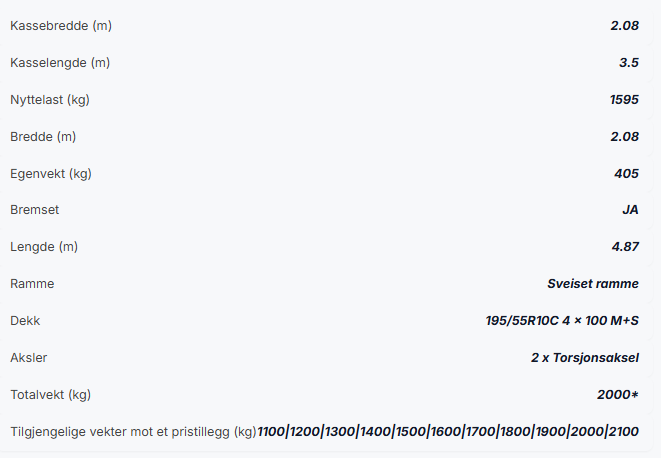This screenshot has width=661, height=458.
Task: Click the Totalvekt (kg) label
Action: click(x=51, y=395)
